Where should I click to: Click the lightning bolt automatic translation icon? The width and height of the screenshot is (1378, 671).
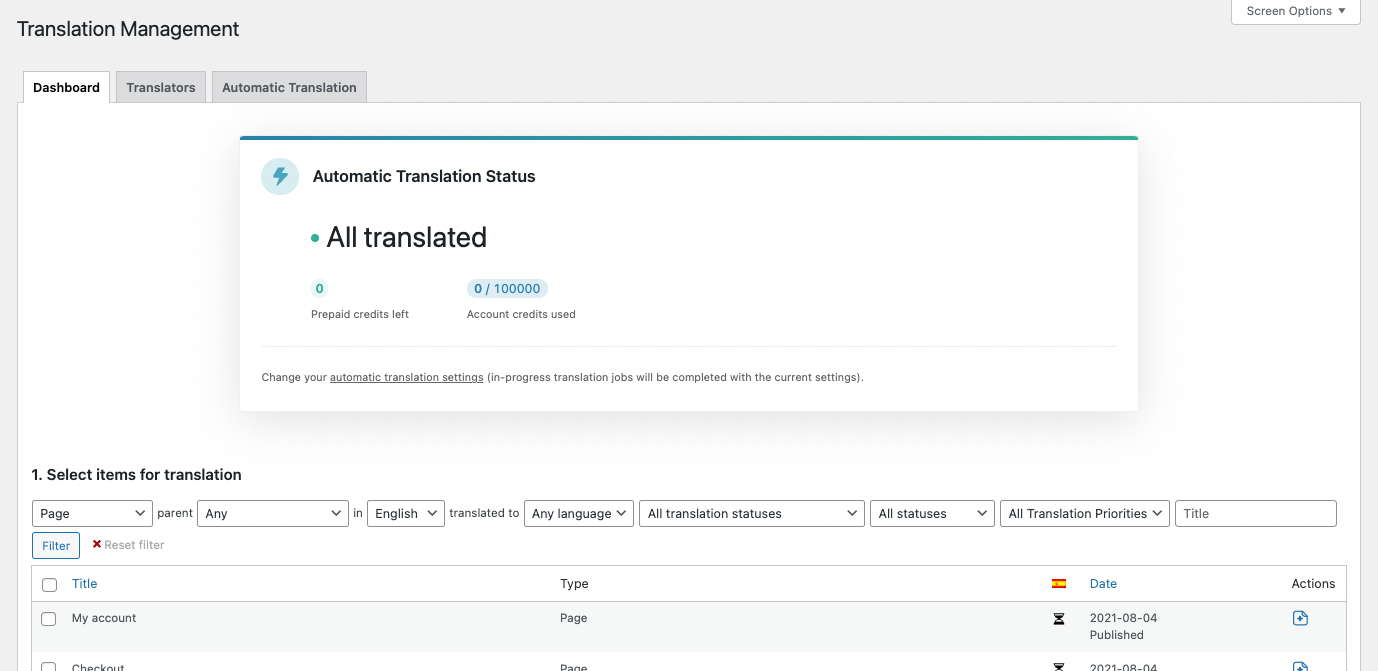pos(280,176)
